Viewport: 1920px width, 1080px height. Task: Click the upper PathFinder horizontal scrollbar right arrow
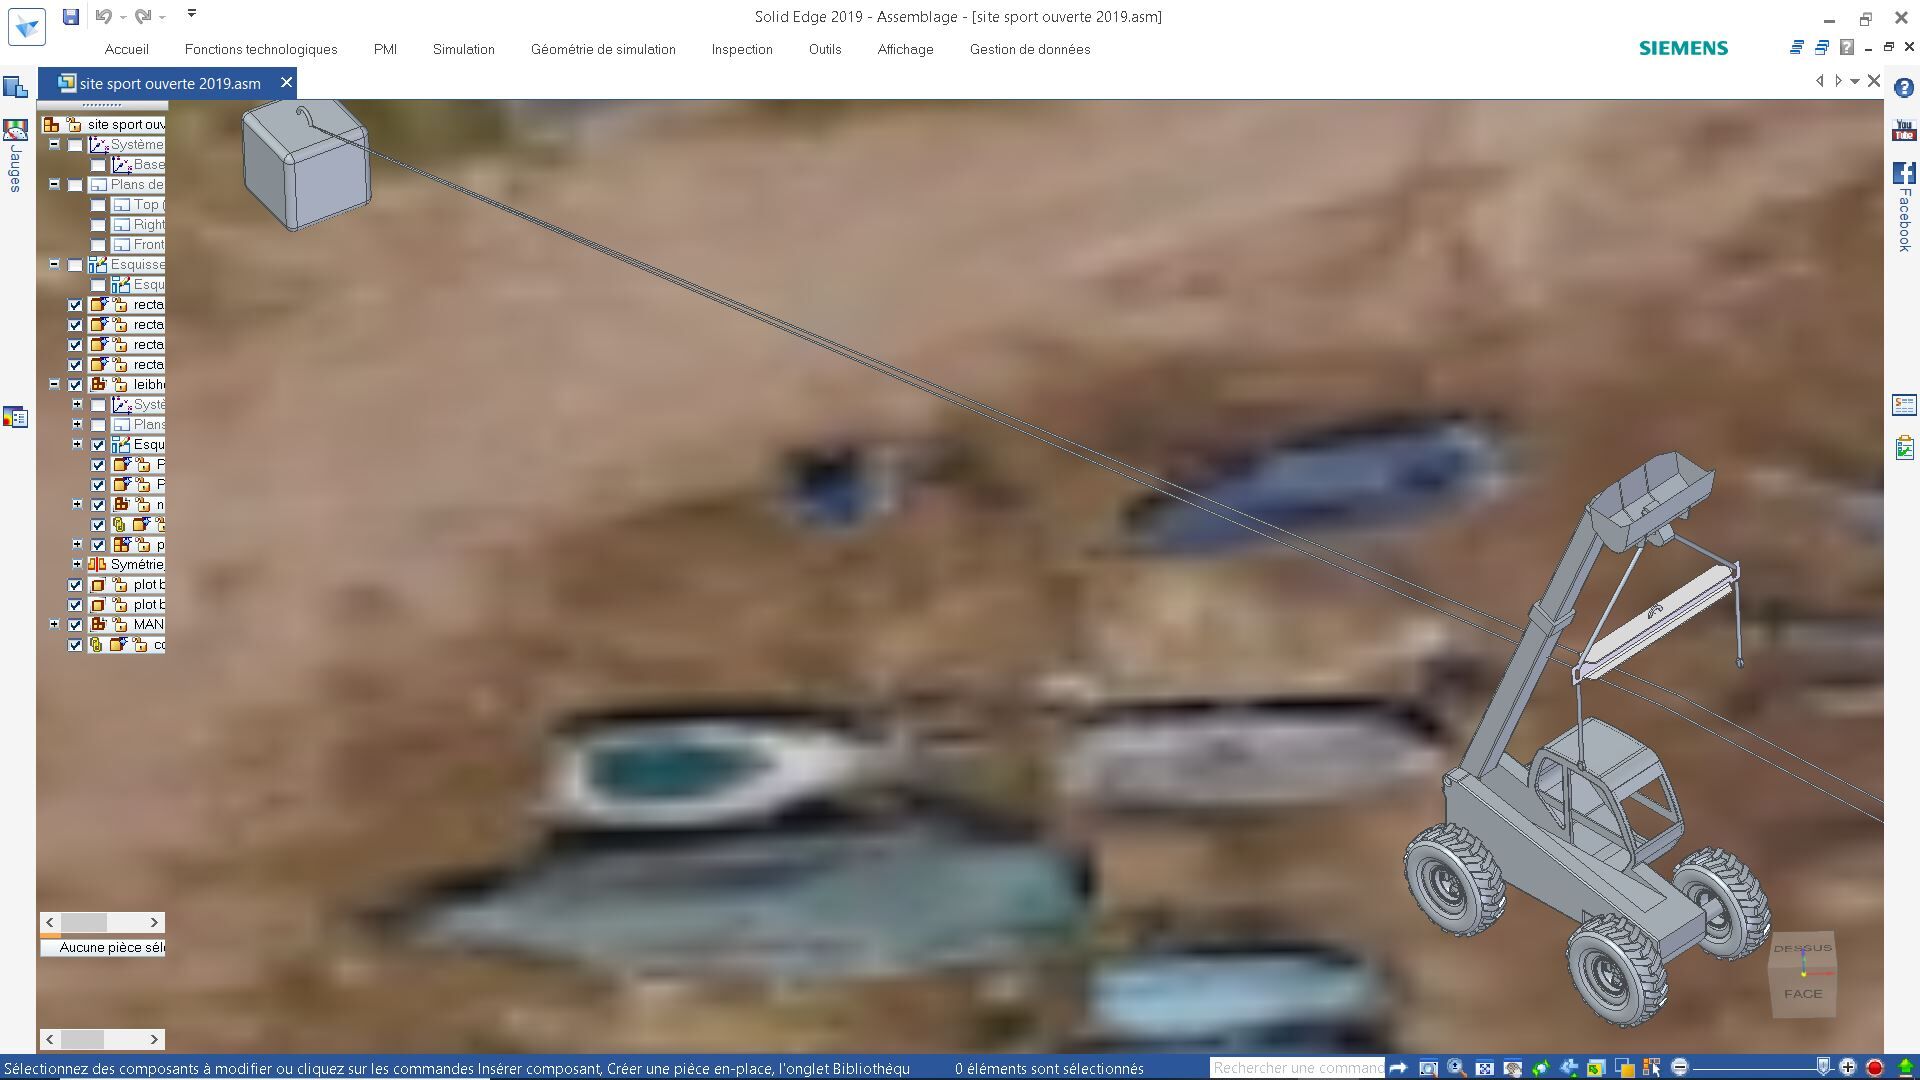(154, 922)
